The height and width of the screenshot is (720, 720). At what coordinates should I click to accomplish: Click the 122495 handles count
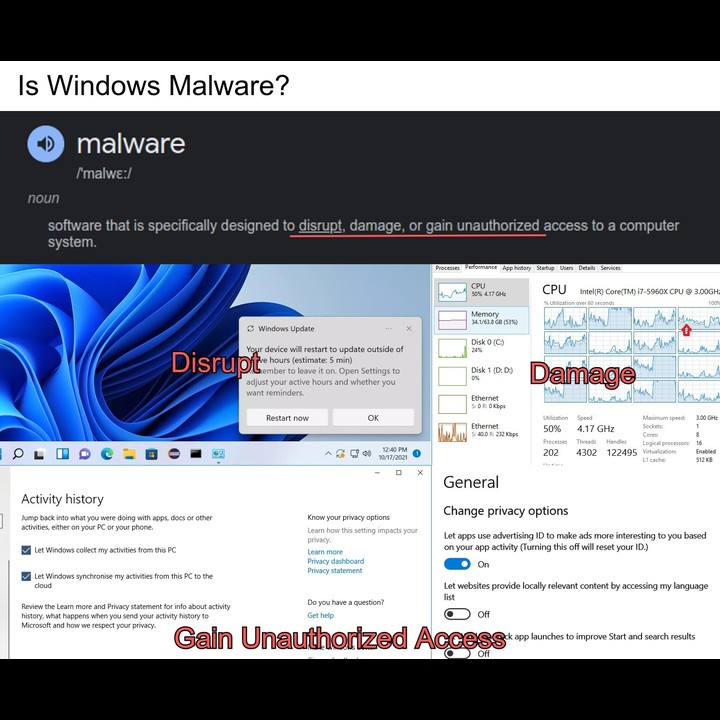pos(622,453)
